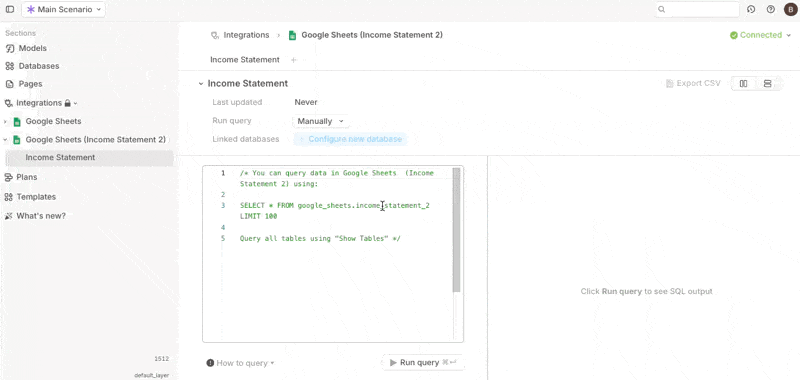Click the Pages sidebar icon

[9, 84]
